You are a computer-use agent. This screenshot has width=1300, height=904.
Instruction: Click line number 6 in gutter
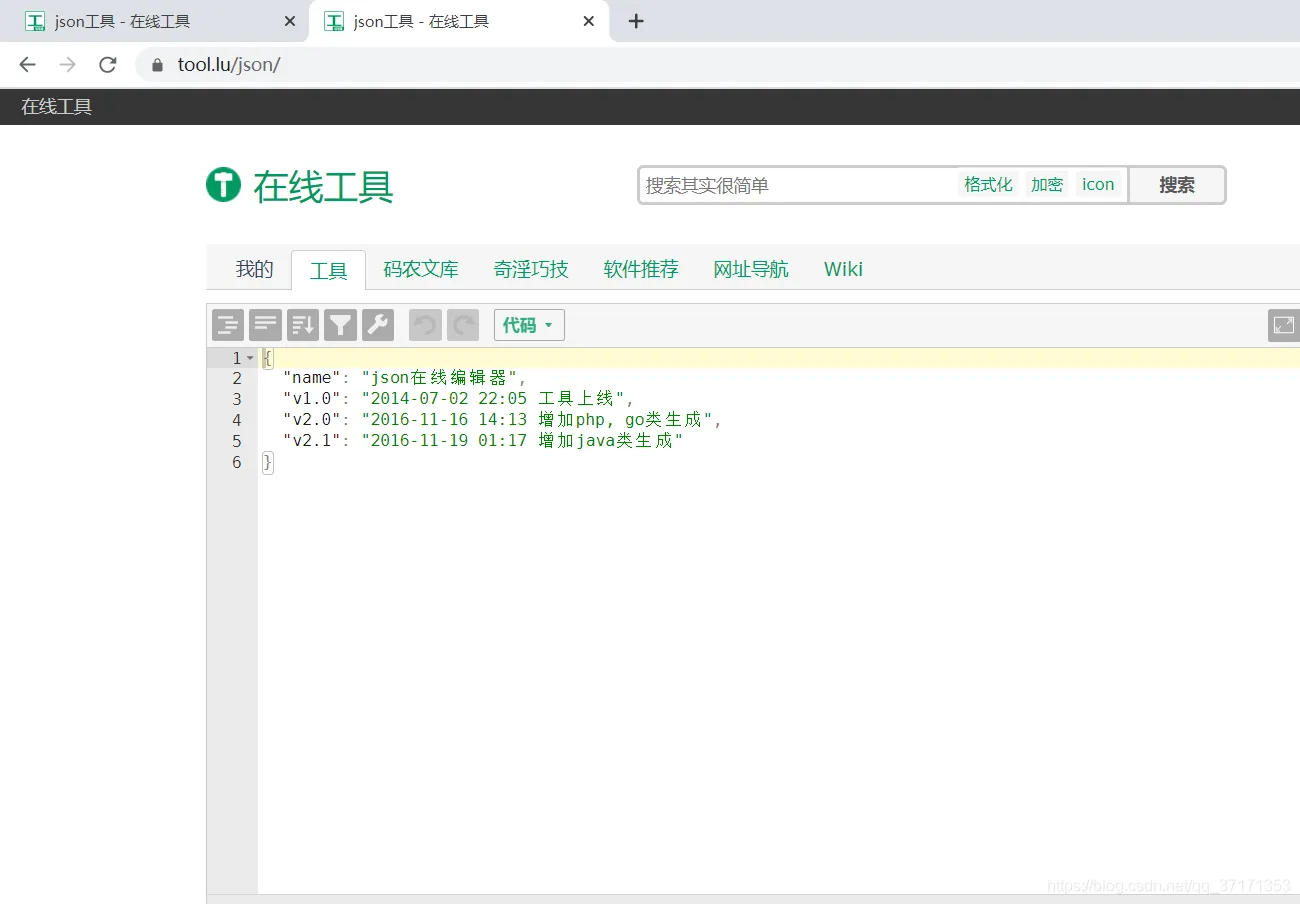tap(237, 462)
